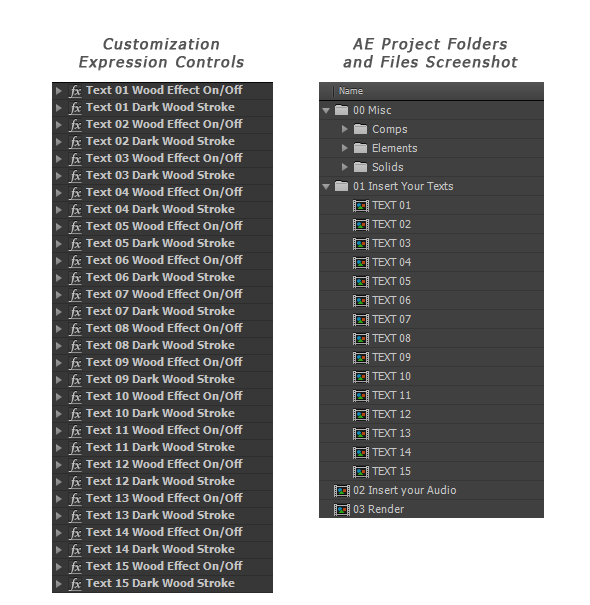This screenshot has width=590, height=605.
Task: Select the '01 Insert Your Texts' folder name
Action: 403,186
